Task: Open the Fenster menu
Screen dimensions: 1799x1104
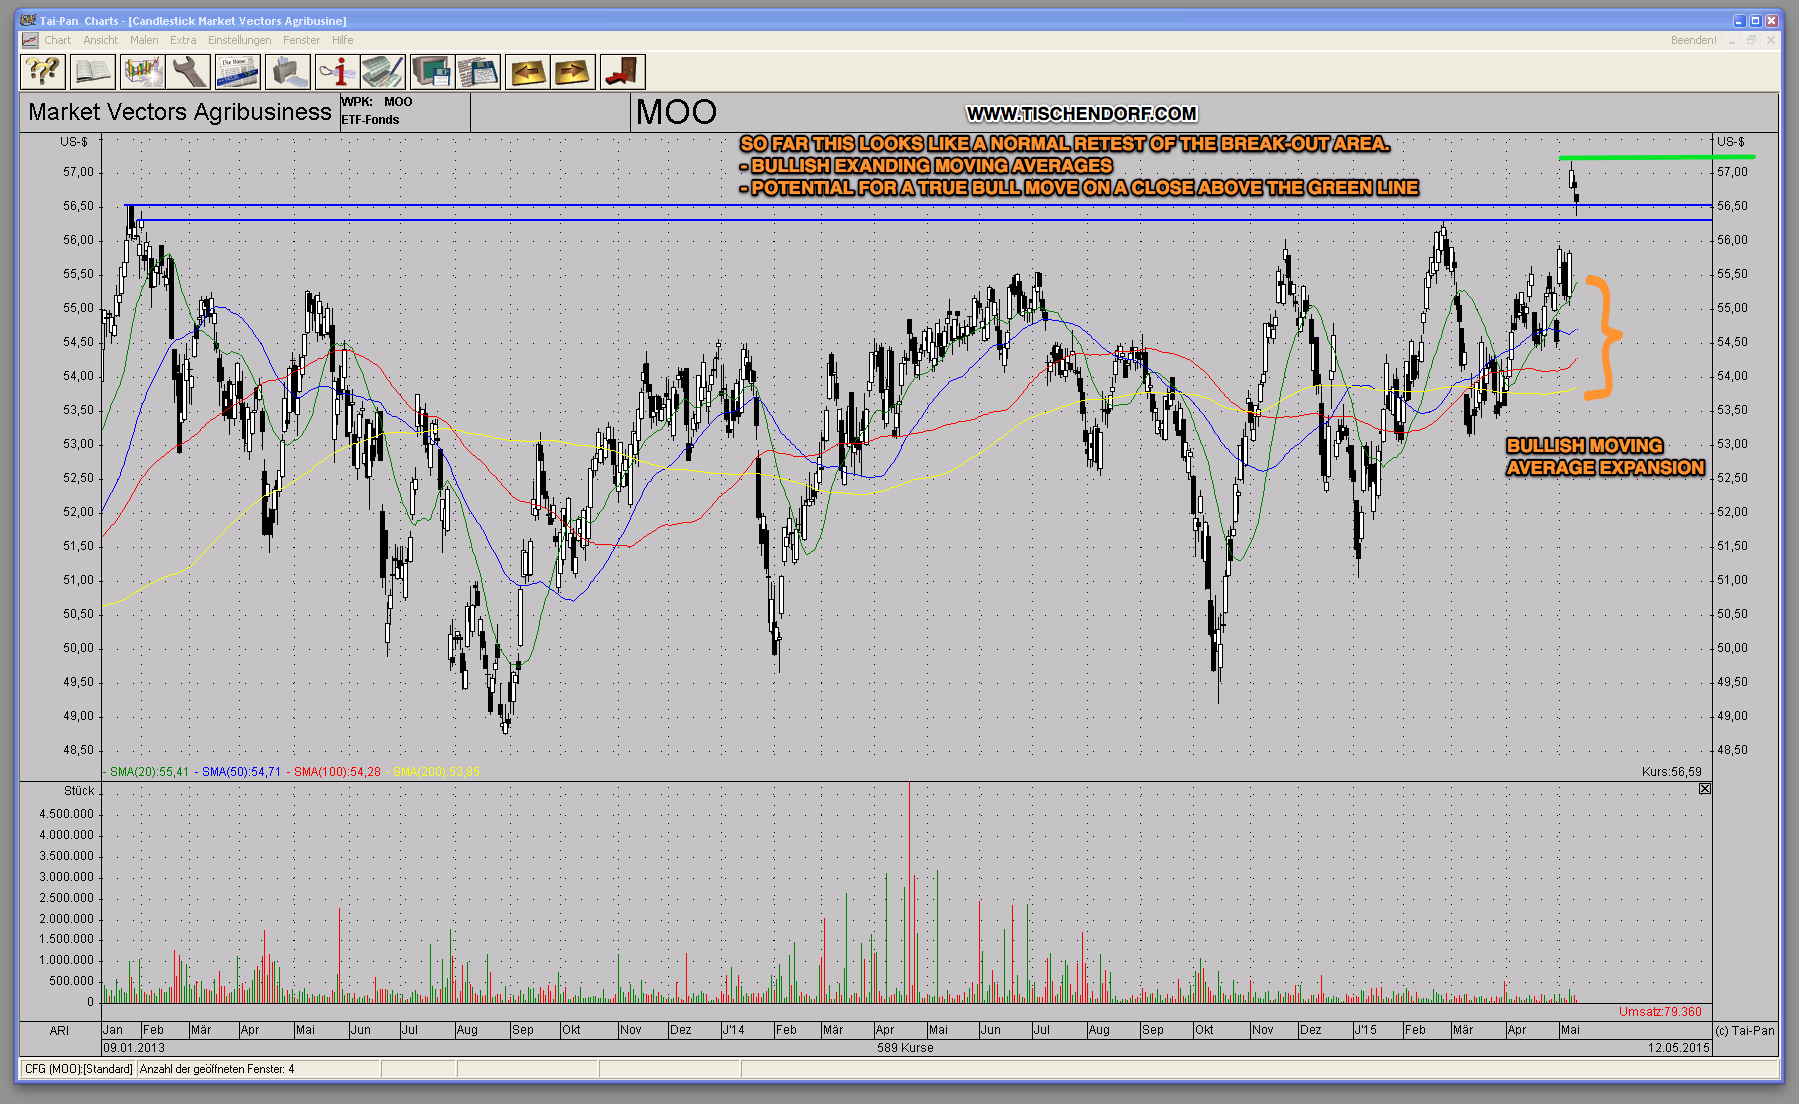Action: (301, 40)
